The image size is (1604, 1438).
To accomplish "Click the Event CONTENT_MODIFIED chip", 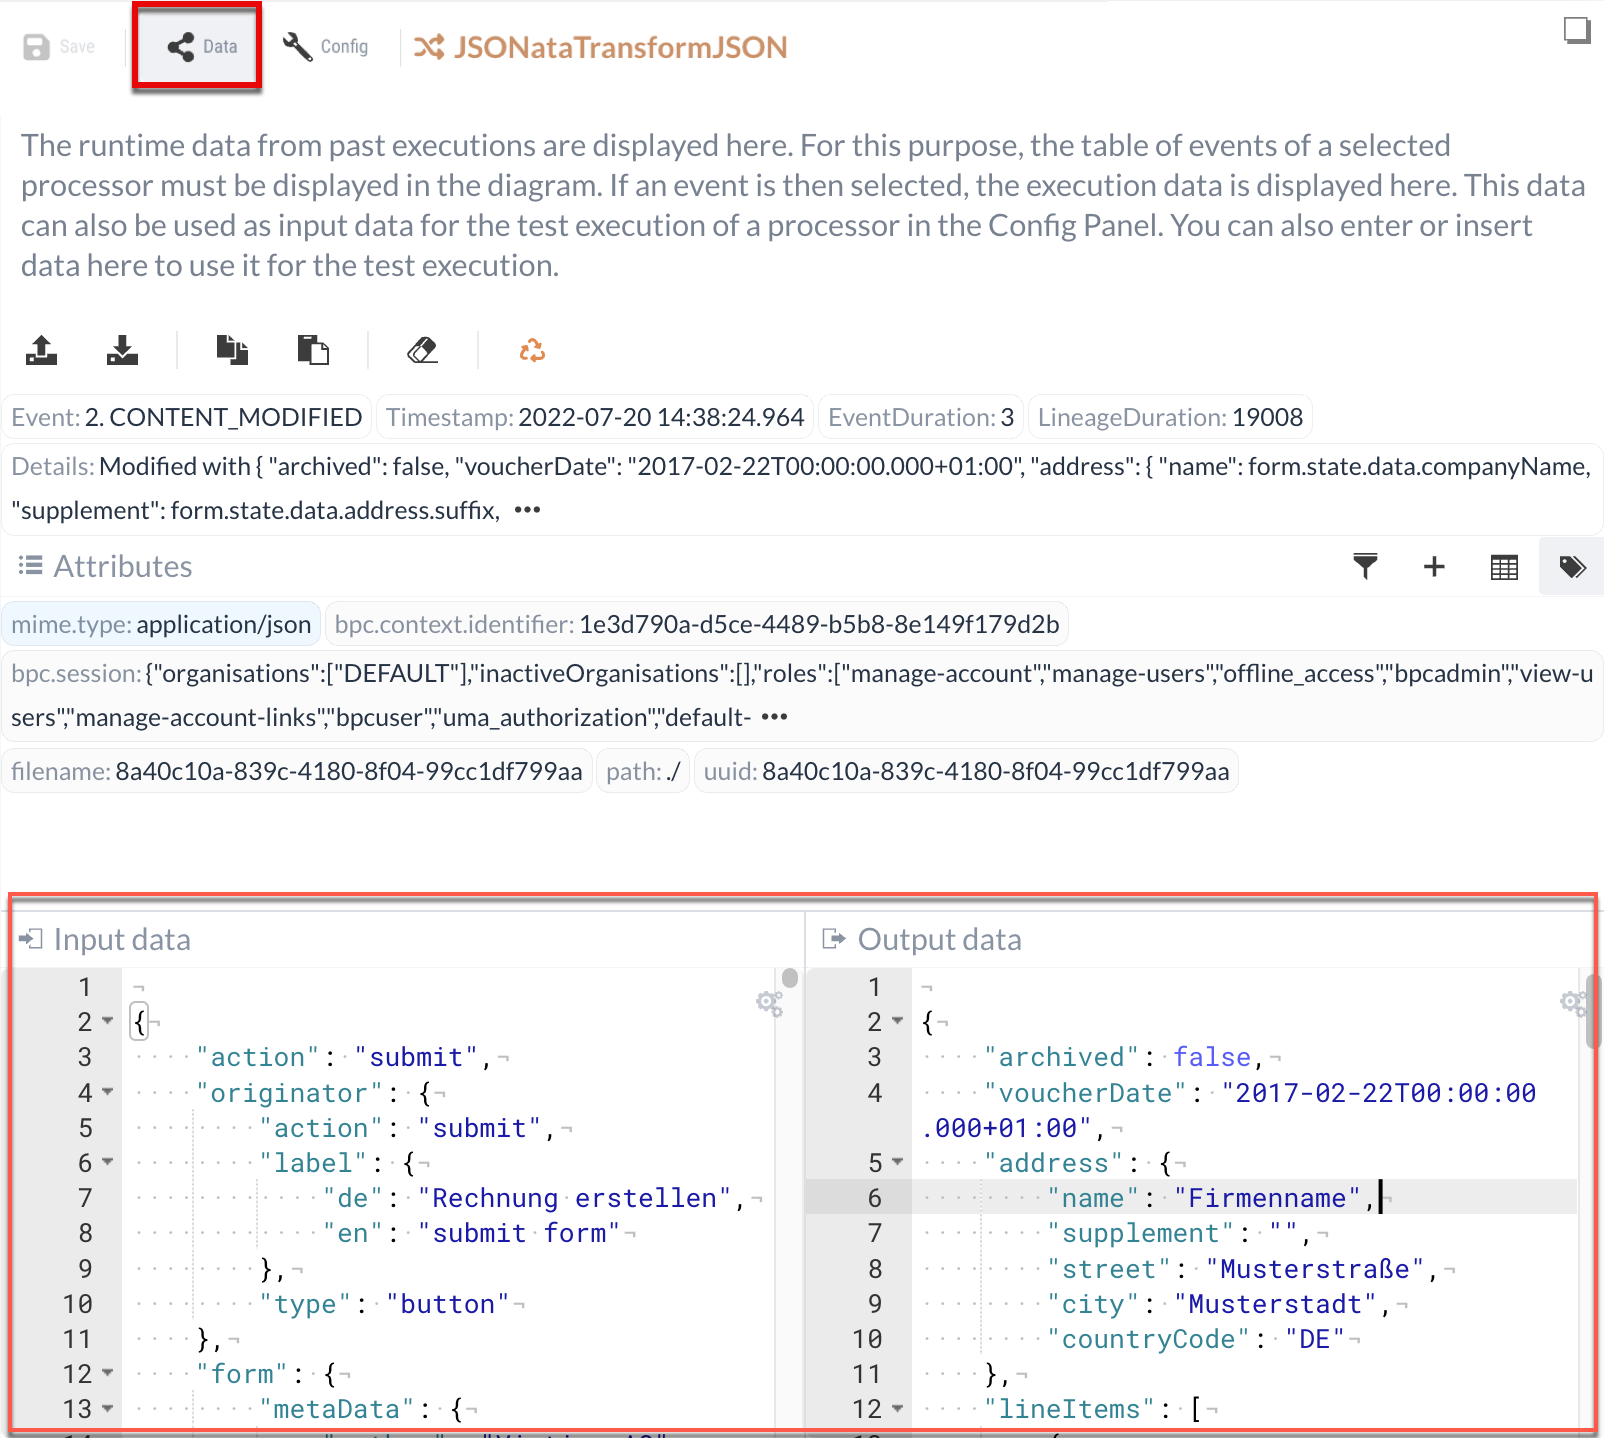I will coord(187,417).
